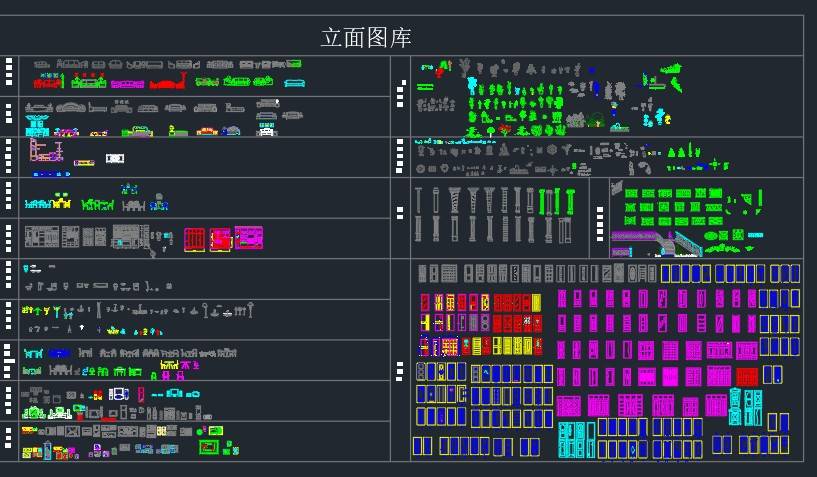Select the blue strip block in third row
Viewport: 817px width, 477px height.
tap(51, 174)
